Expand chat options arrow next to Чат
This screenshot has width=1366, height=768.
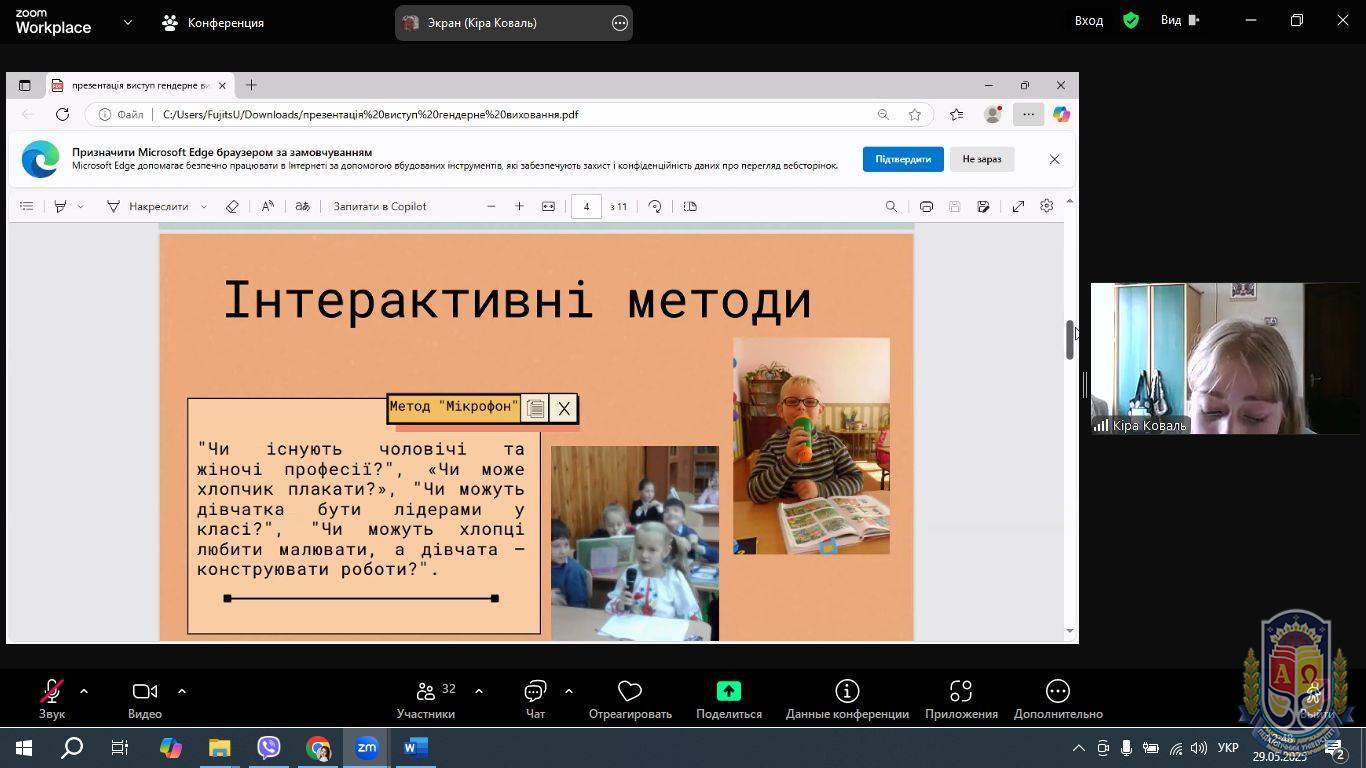pos(569,691)
